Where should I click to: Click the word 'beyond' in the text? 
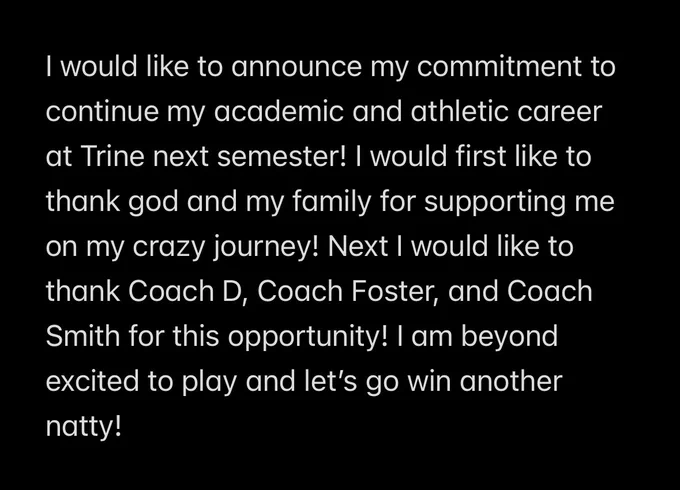click(509, 337)
